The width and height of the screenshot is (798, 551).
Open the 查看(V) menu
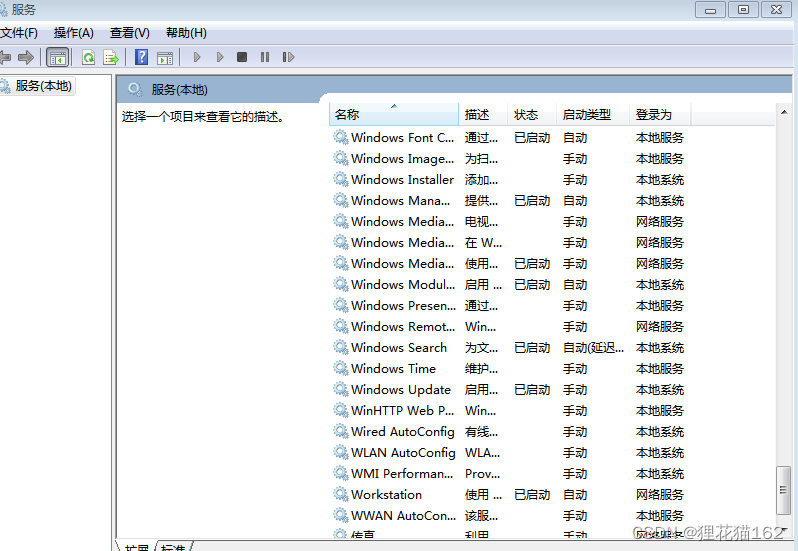click(x=130, y=33)
